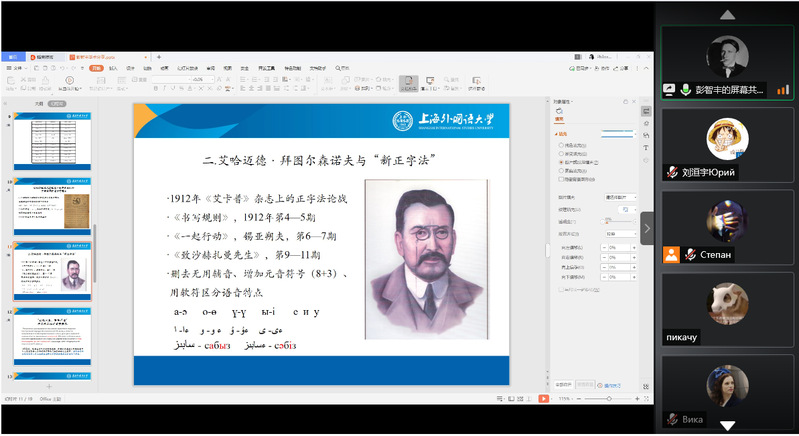Click the apply to all button
The height and width of the screenshot is (436, 799).
pos(567,384)
